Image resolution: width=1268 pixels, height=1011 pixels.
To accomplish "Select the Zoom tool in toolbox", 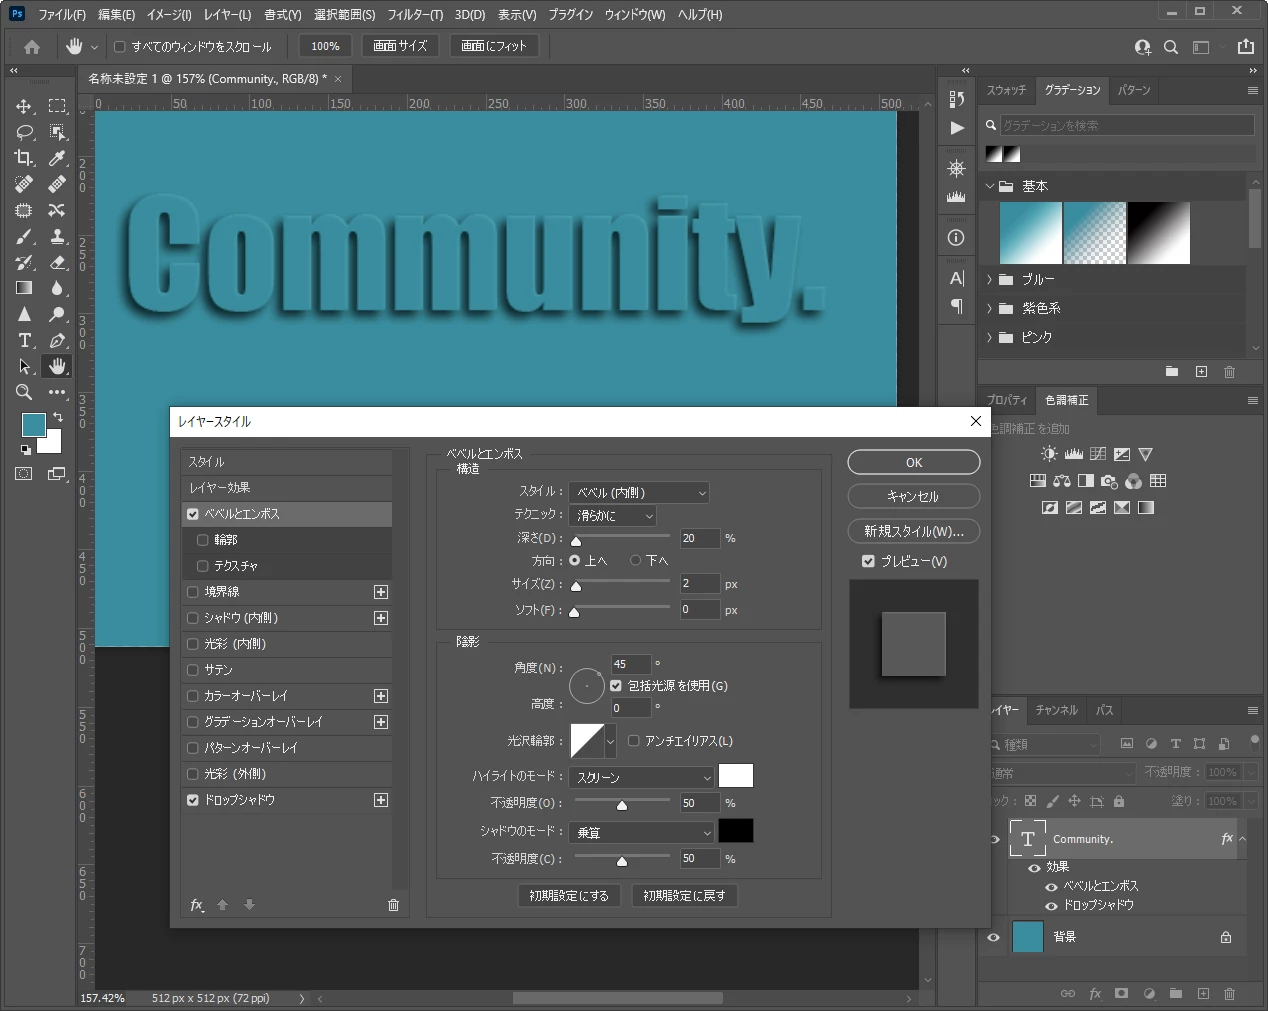I will pos(24,392).
